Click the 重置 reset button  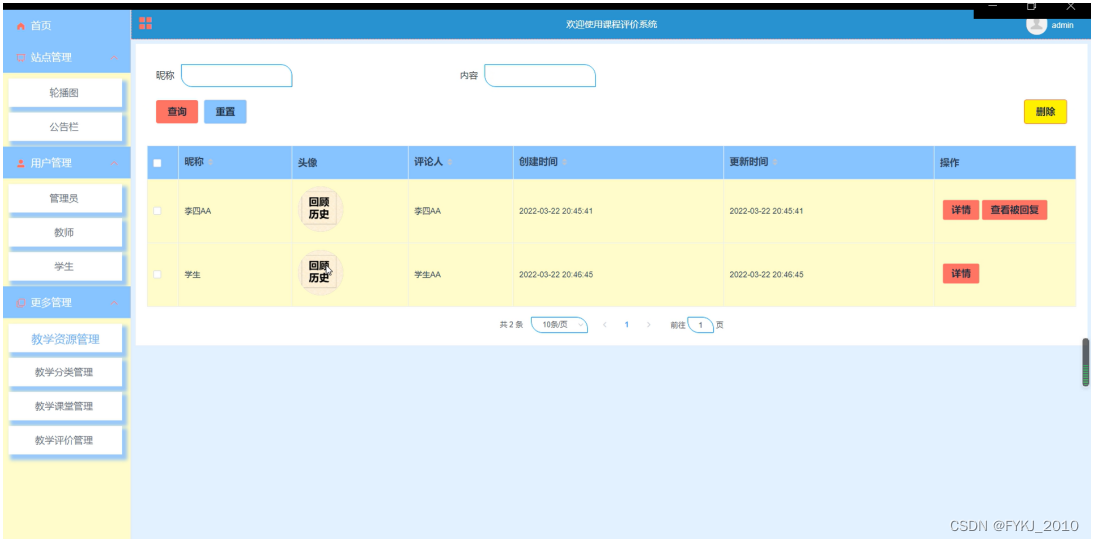coord(225,112)
